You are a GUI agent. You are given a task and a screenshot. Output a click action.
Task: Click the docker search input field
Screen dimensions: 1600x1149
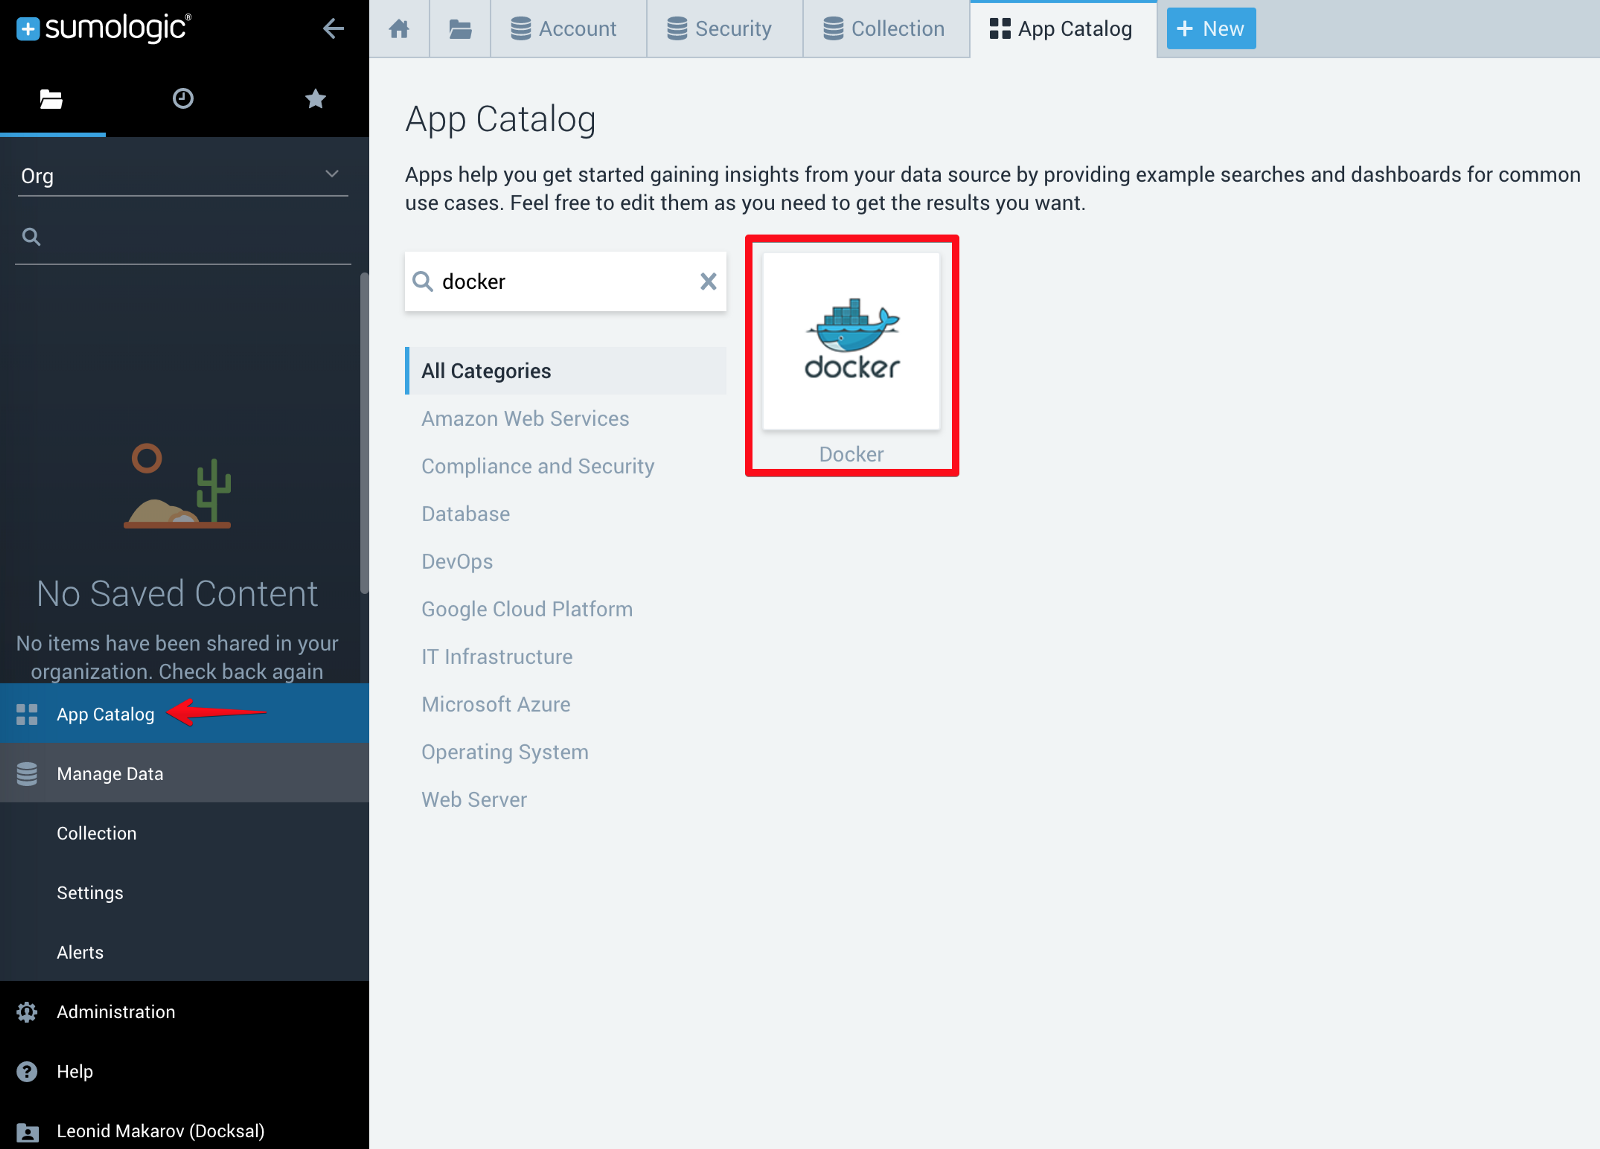point(566,282)
